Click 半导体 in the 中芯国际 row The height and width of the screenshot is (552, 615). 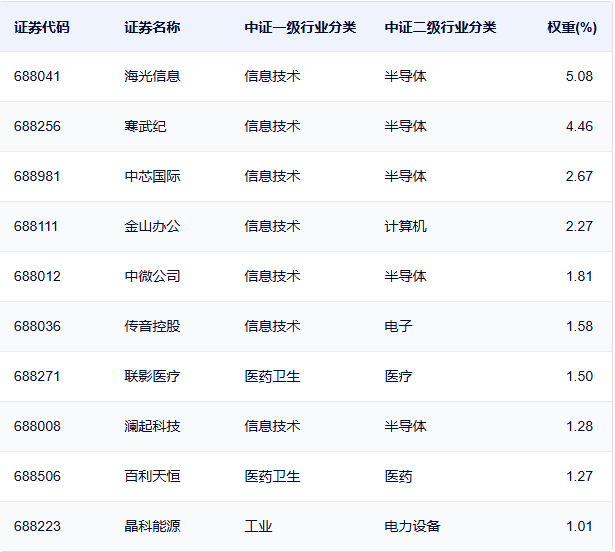[405, 176]
